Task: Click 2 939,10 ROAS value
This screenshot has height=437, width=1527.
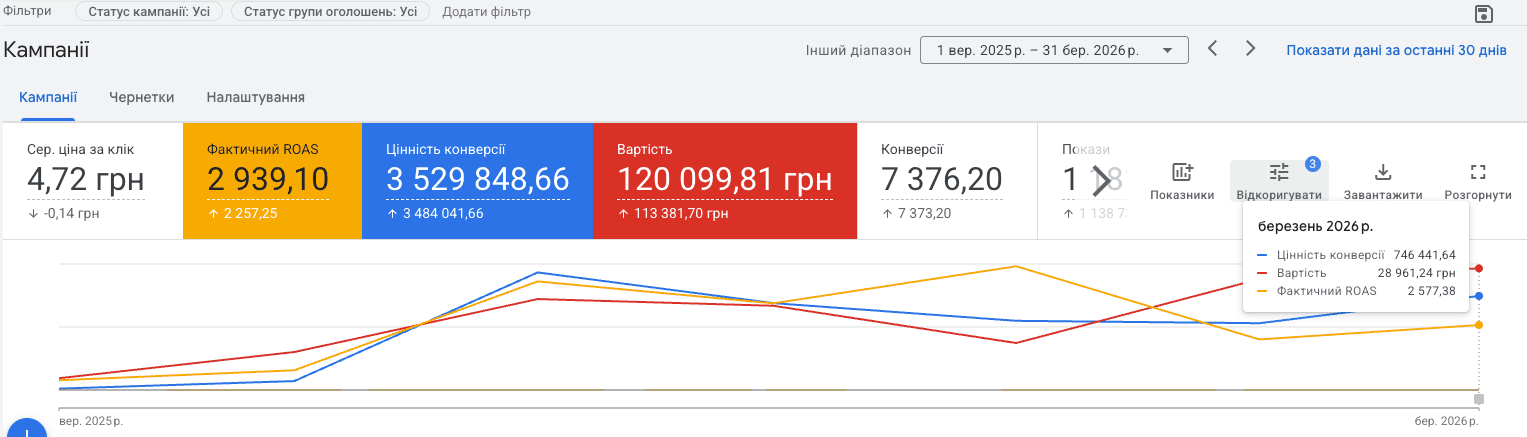Action: [267, 180]
